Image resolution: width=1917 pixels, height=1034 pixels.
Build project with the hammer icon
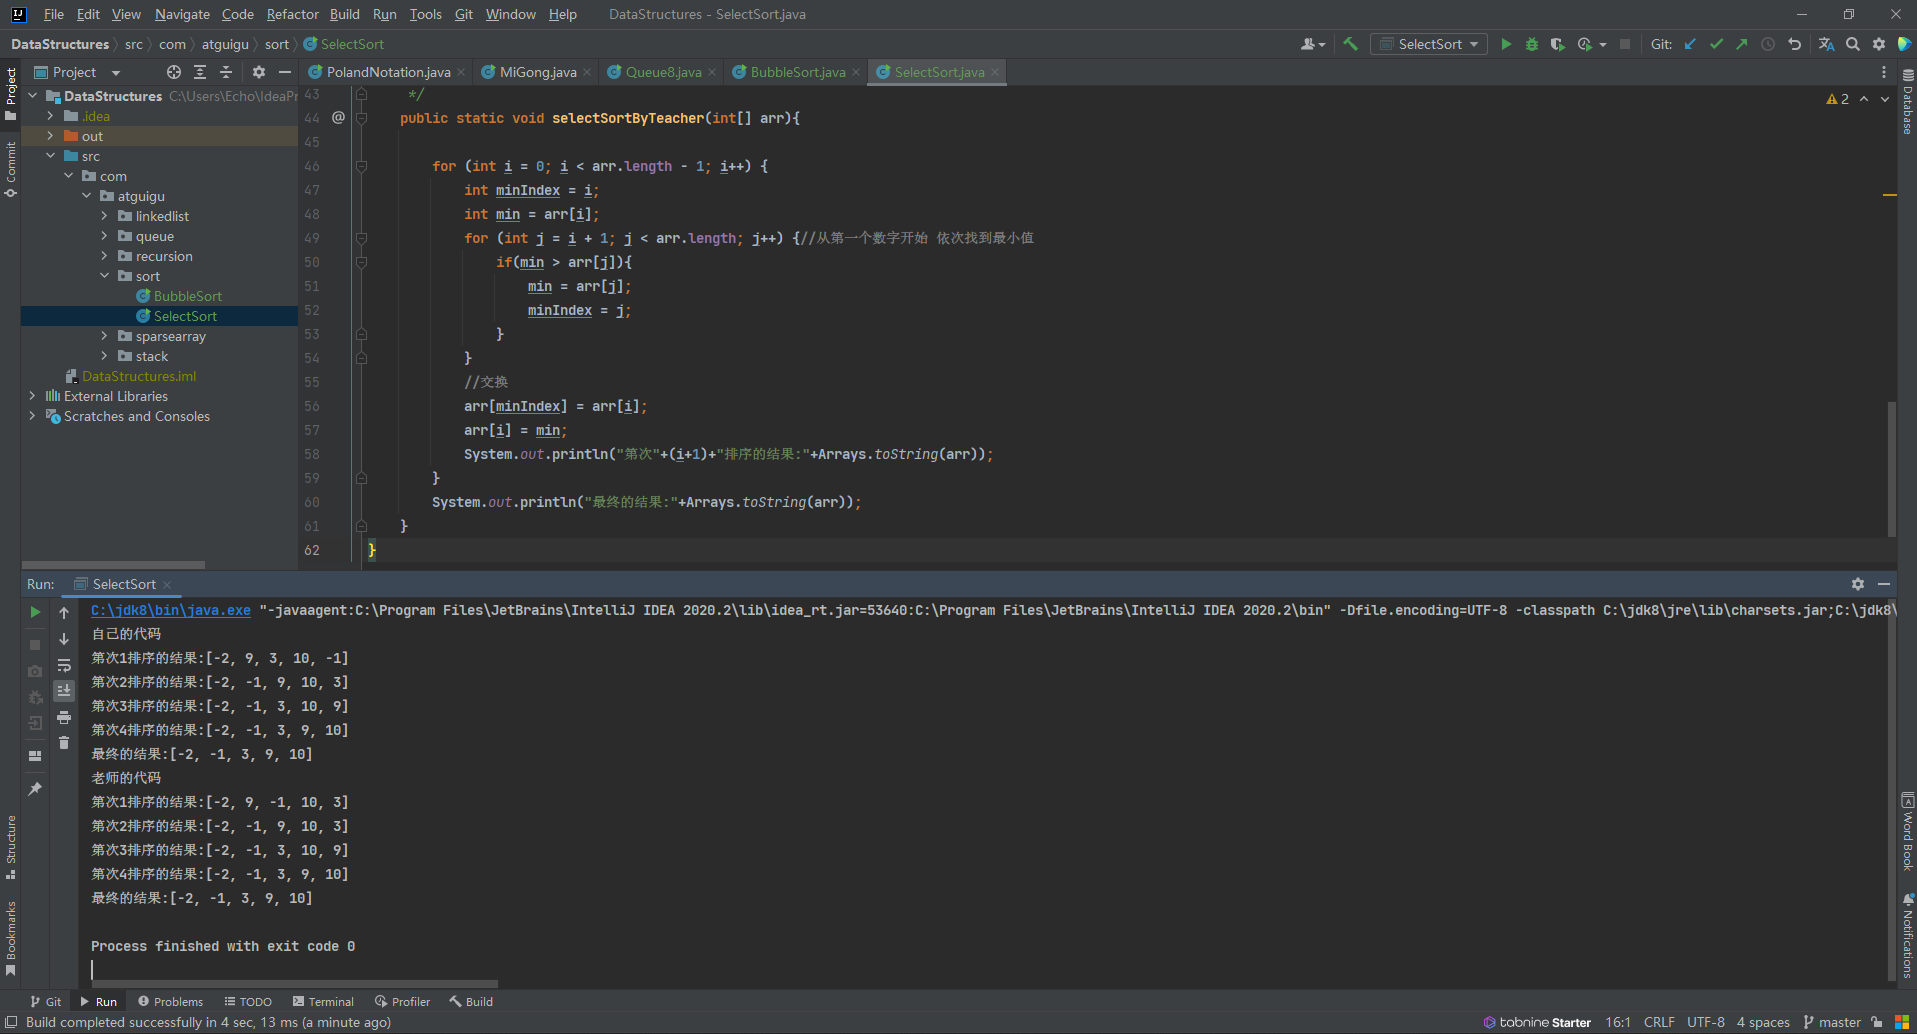(x=1350, y=44)
